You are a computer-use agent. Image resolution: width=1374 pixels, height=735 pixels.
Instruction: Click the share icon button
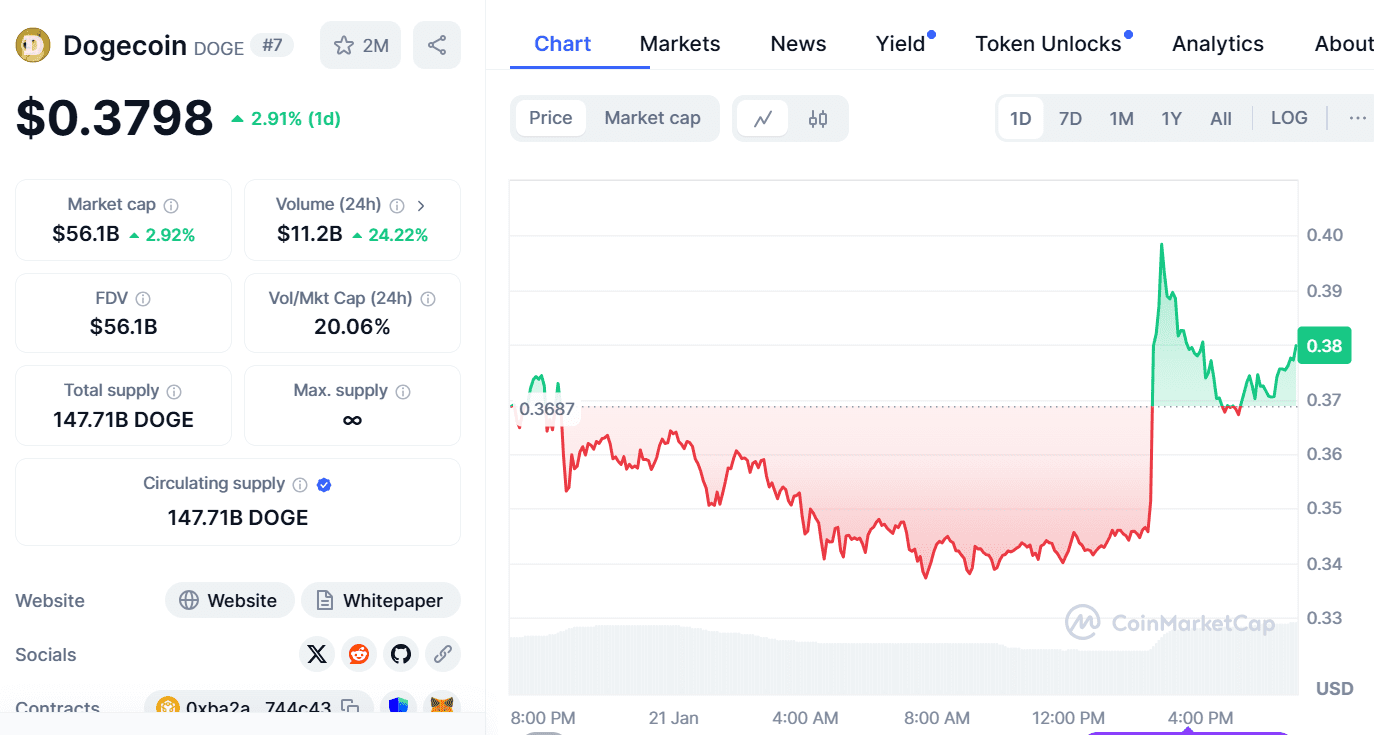click(436, 45)
